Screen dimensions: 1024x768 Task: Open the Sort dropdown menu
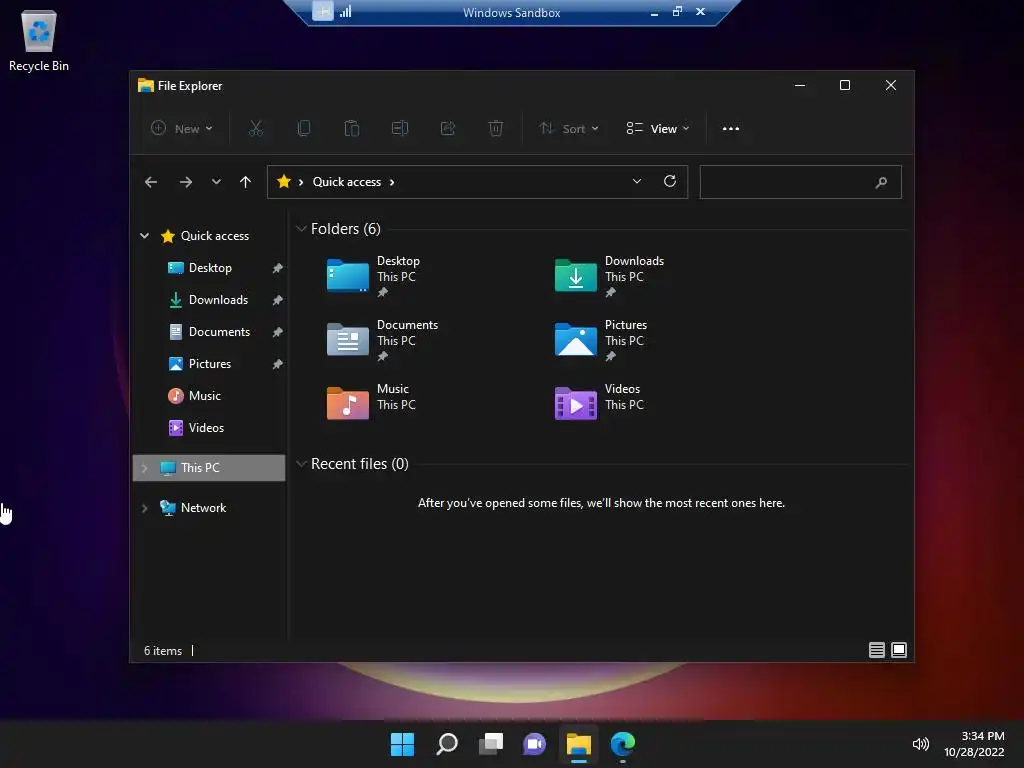tap(569, 129)
